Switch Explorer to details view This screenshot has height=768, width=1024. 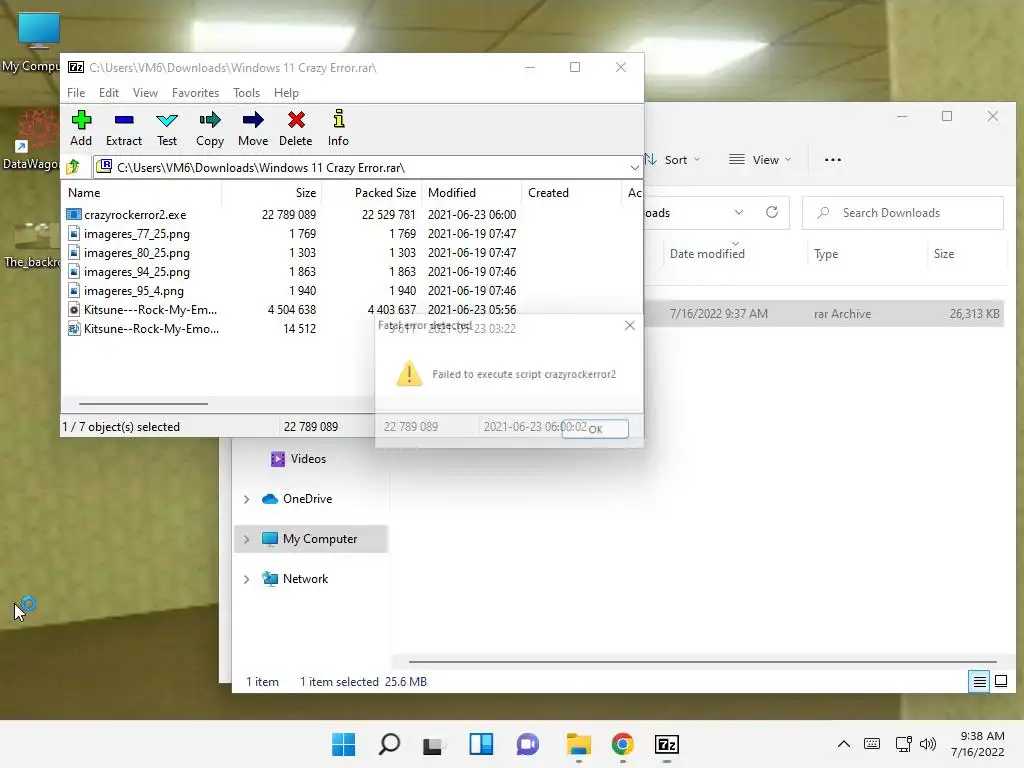tap(980, 682)
